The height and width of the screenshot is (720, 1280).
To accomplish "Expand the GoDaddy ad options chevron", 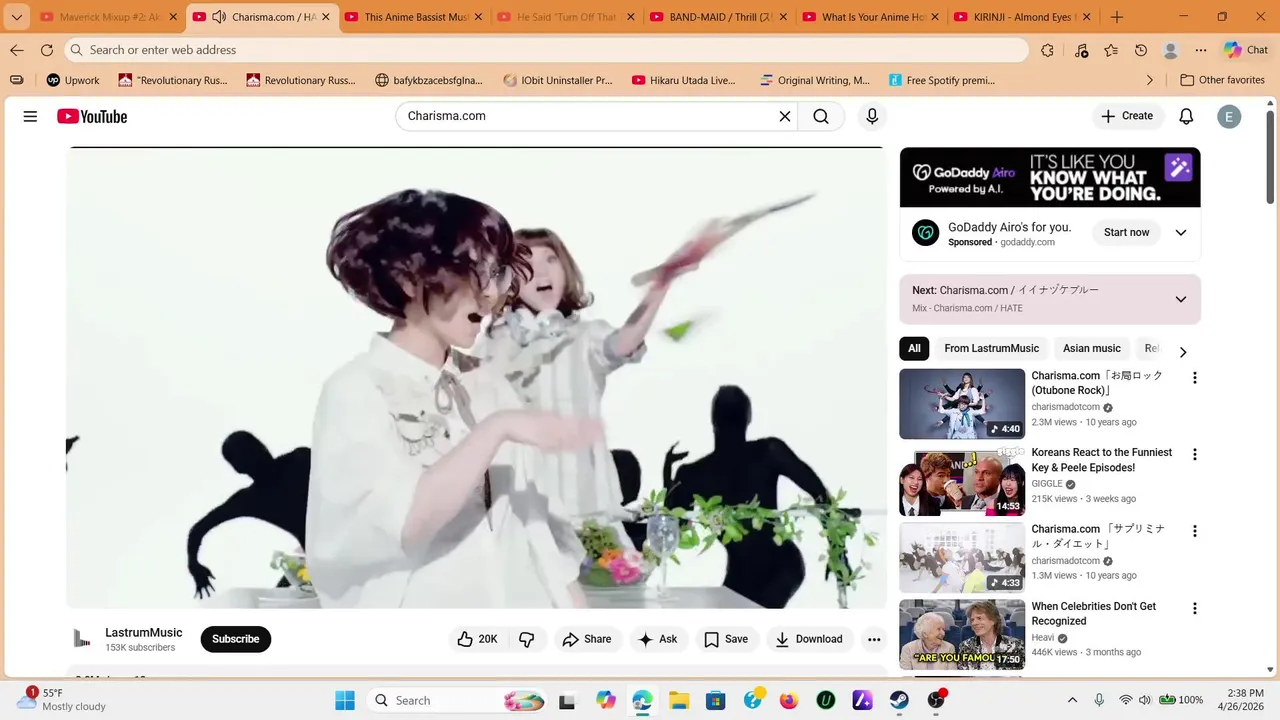I will (x=1181, y=232).
